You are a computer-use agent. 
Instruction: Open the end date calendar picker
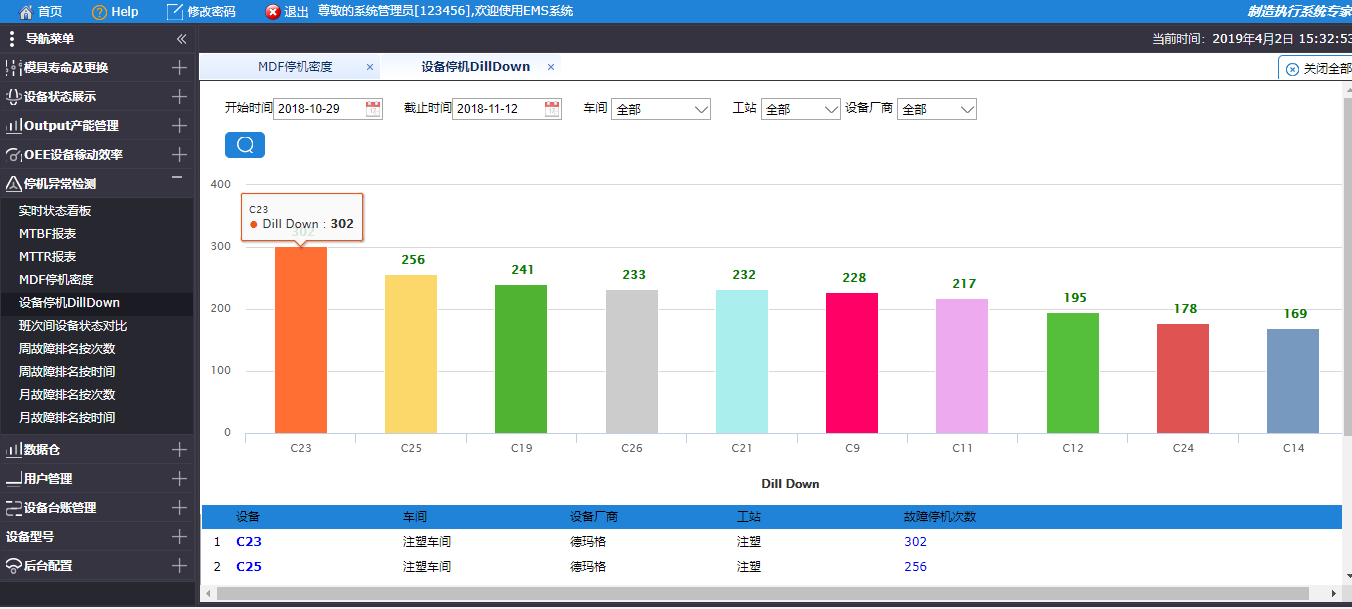coord(552,109)
